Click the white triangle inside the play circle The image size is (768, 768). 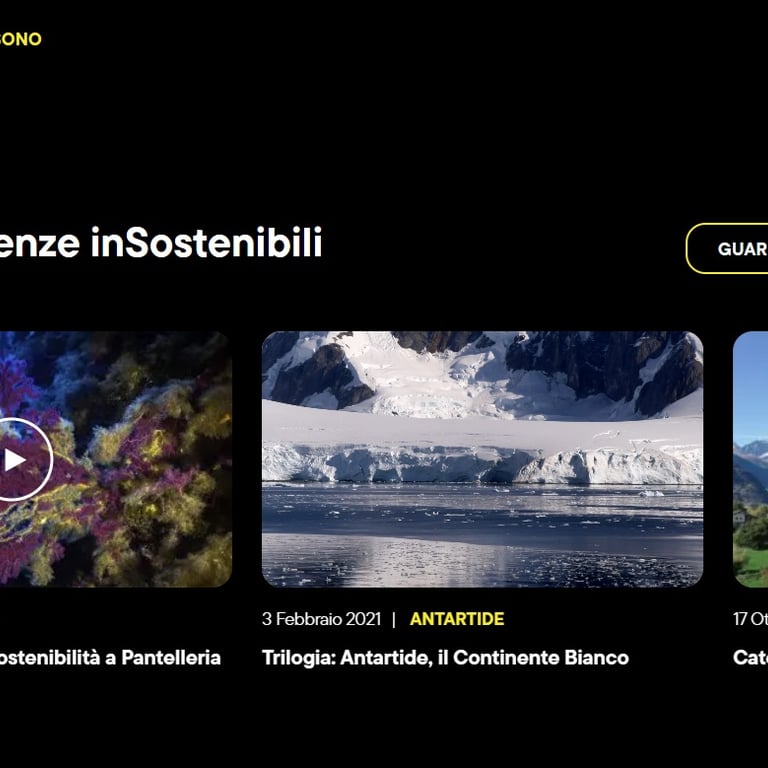[x=15, y=460]
